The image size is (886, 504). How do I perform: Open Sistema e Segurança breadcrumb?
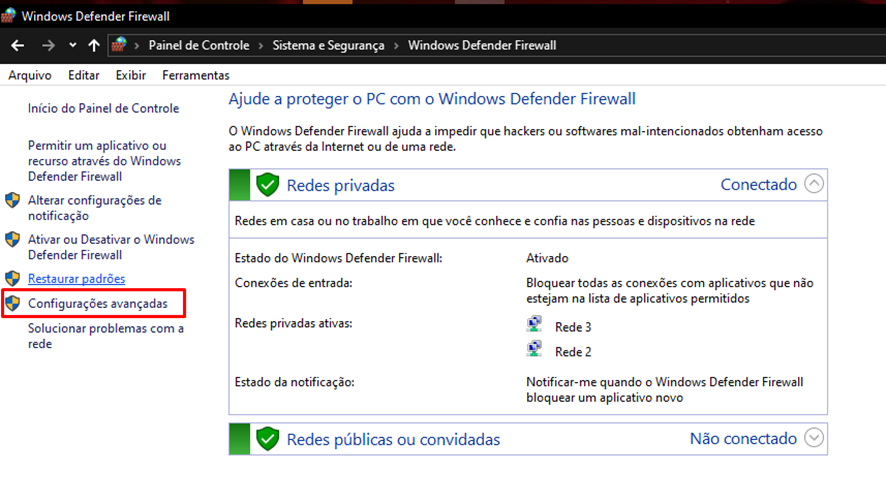pyautogui.click(x=328, y=45)
